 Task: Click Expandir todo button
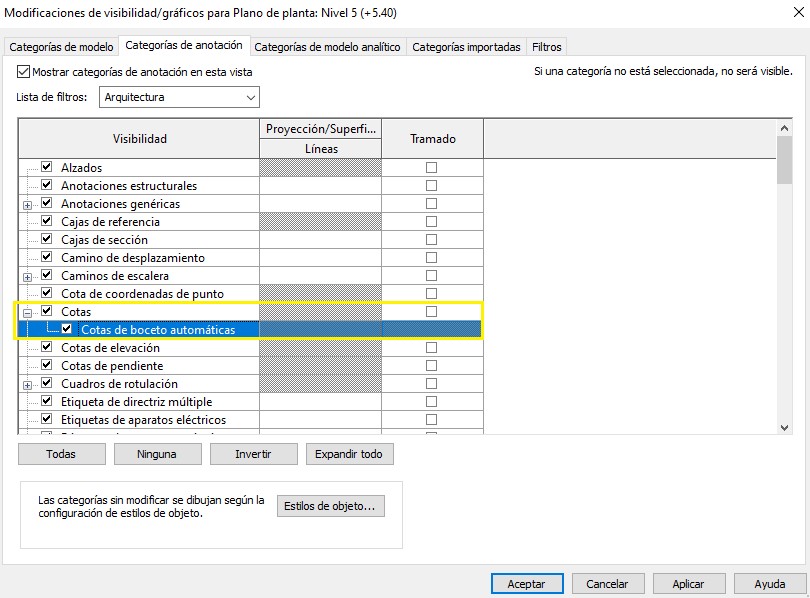tap(349, 454)
